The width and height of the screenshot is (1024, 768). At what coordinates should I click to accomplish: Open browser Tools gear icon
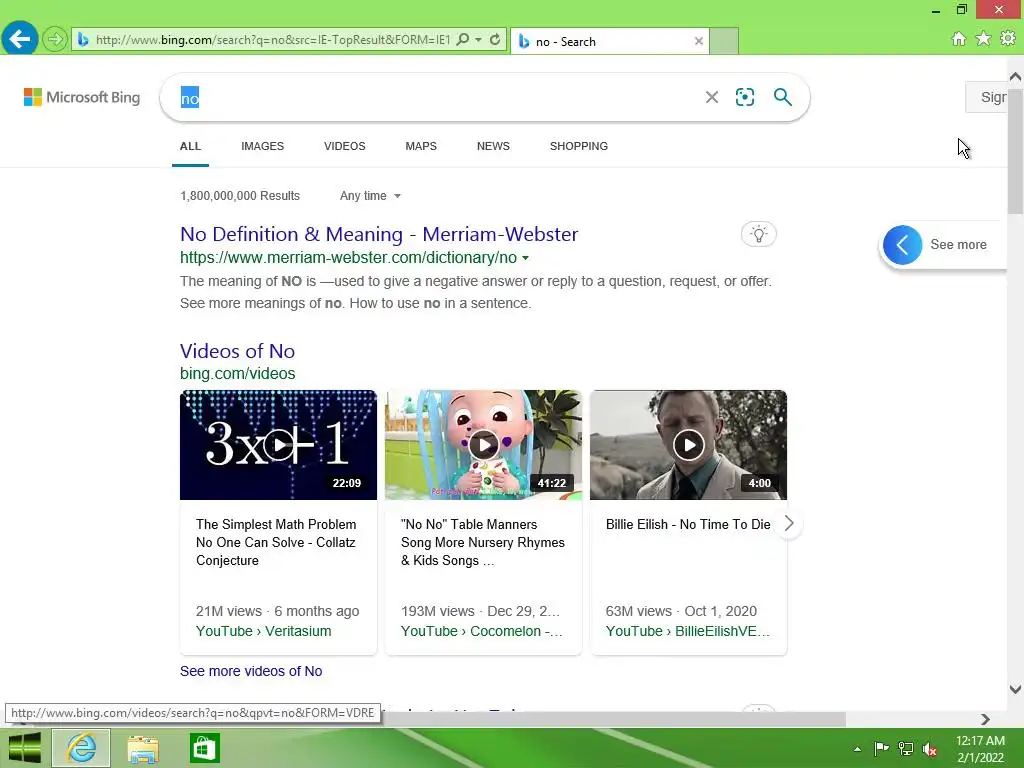coord(1008,39)
